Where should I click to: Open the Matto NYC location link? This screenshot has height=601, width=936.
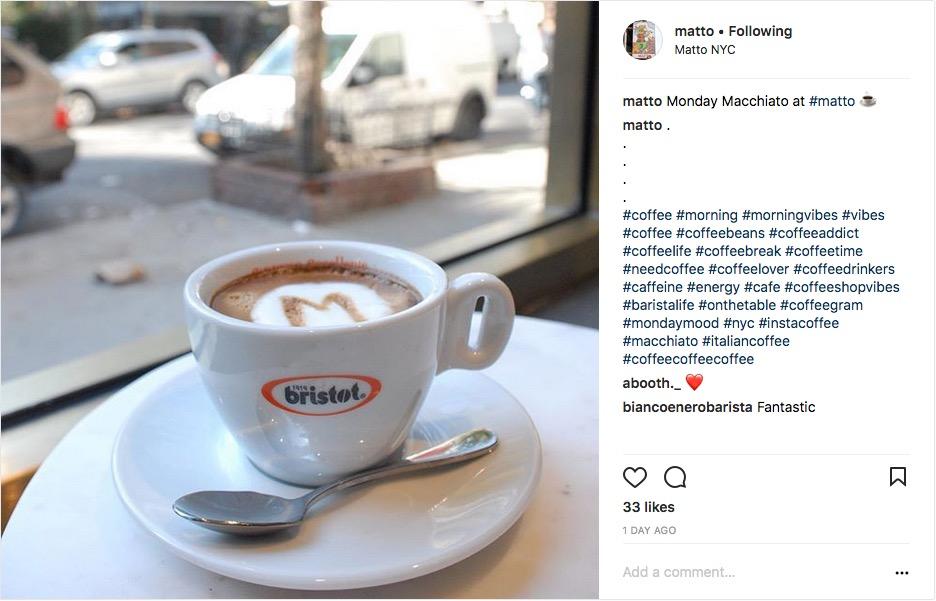[704, 50]
